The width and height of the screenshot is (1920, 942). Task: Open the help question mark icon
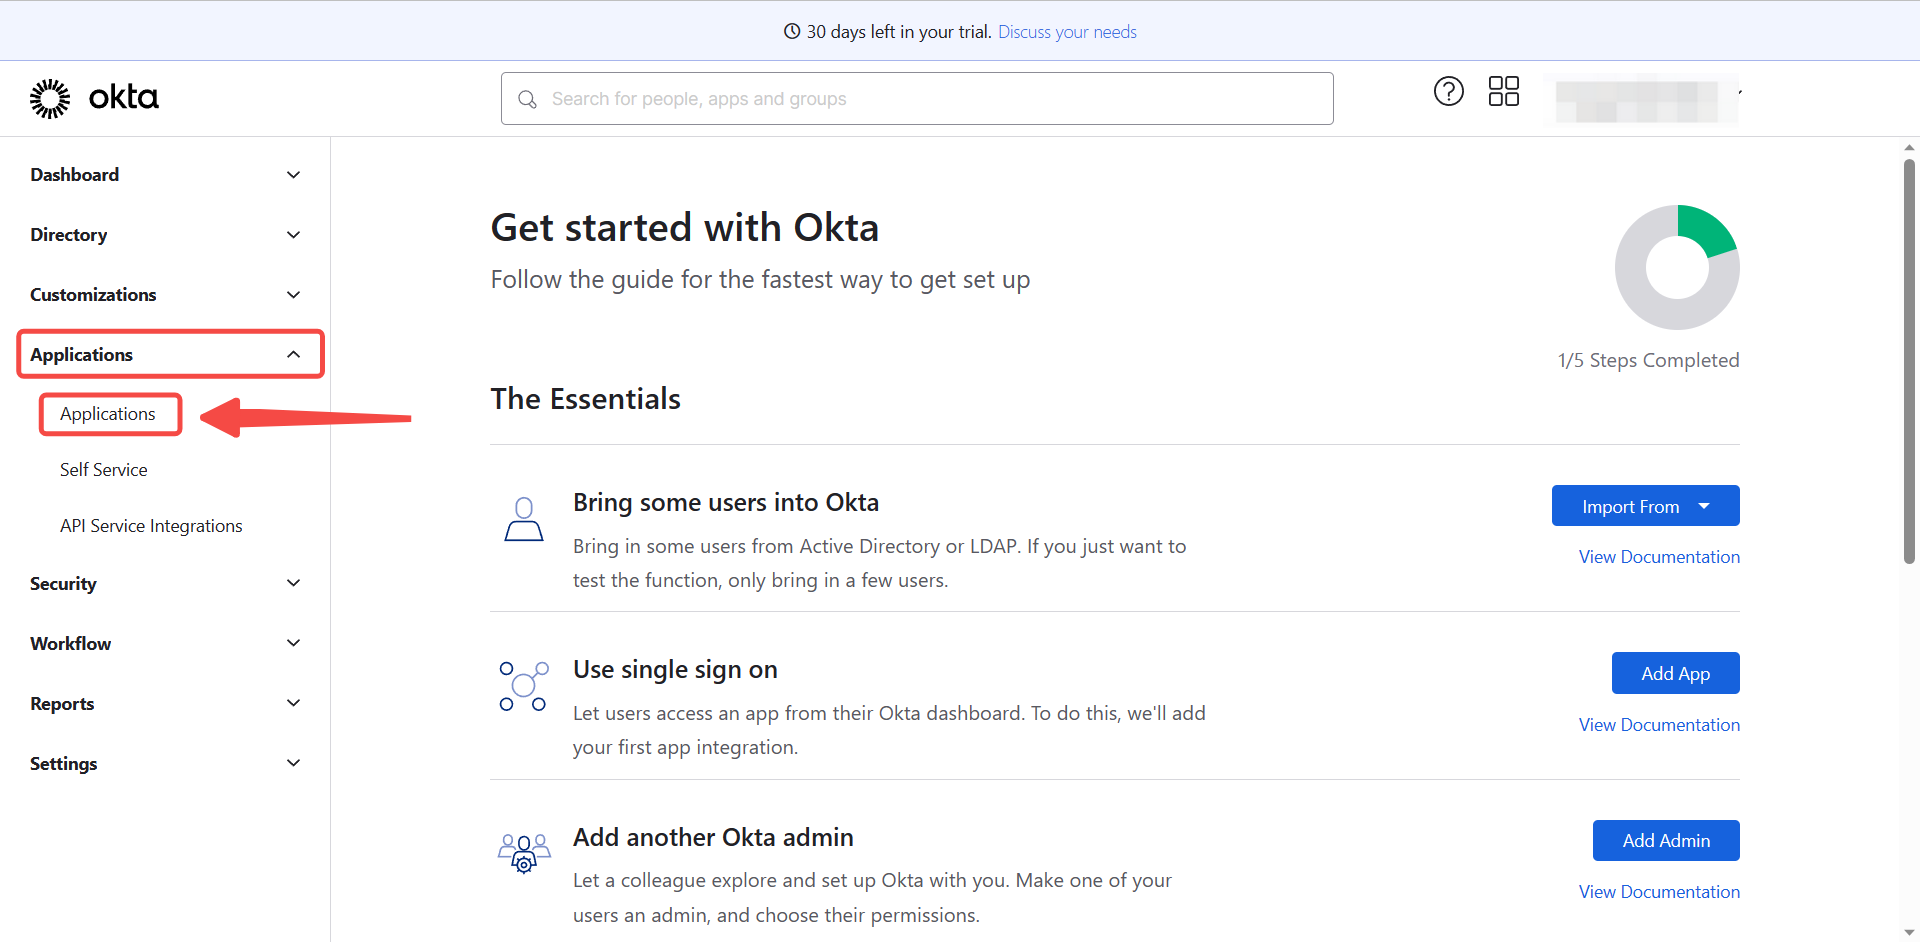1448,91
